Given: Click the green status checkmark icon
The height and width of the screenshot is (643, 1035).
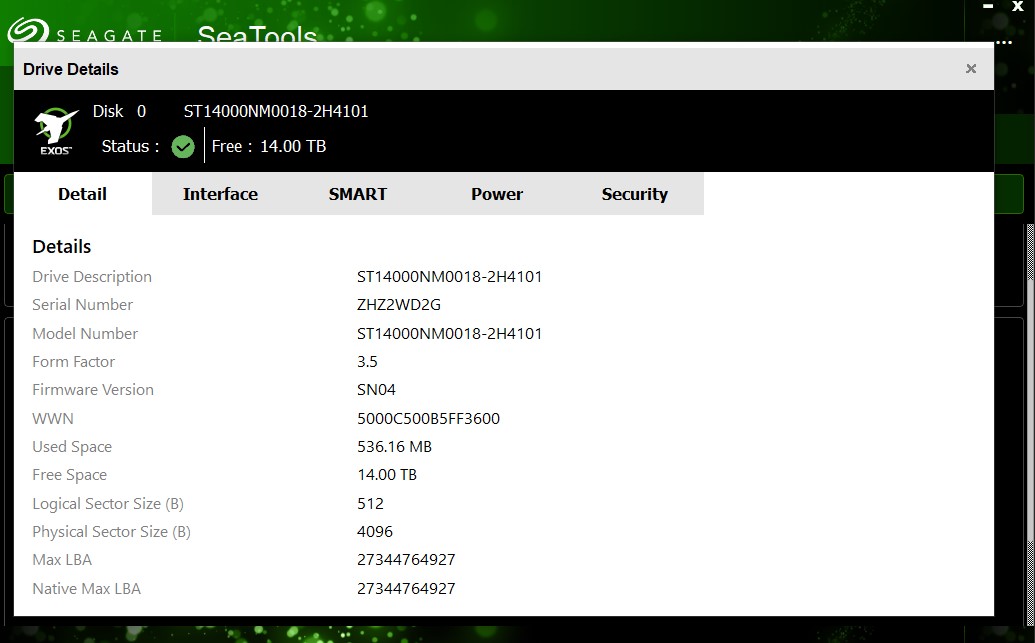Looking at the screenshot, I should tap(182, 147).
